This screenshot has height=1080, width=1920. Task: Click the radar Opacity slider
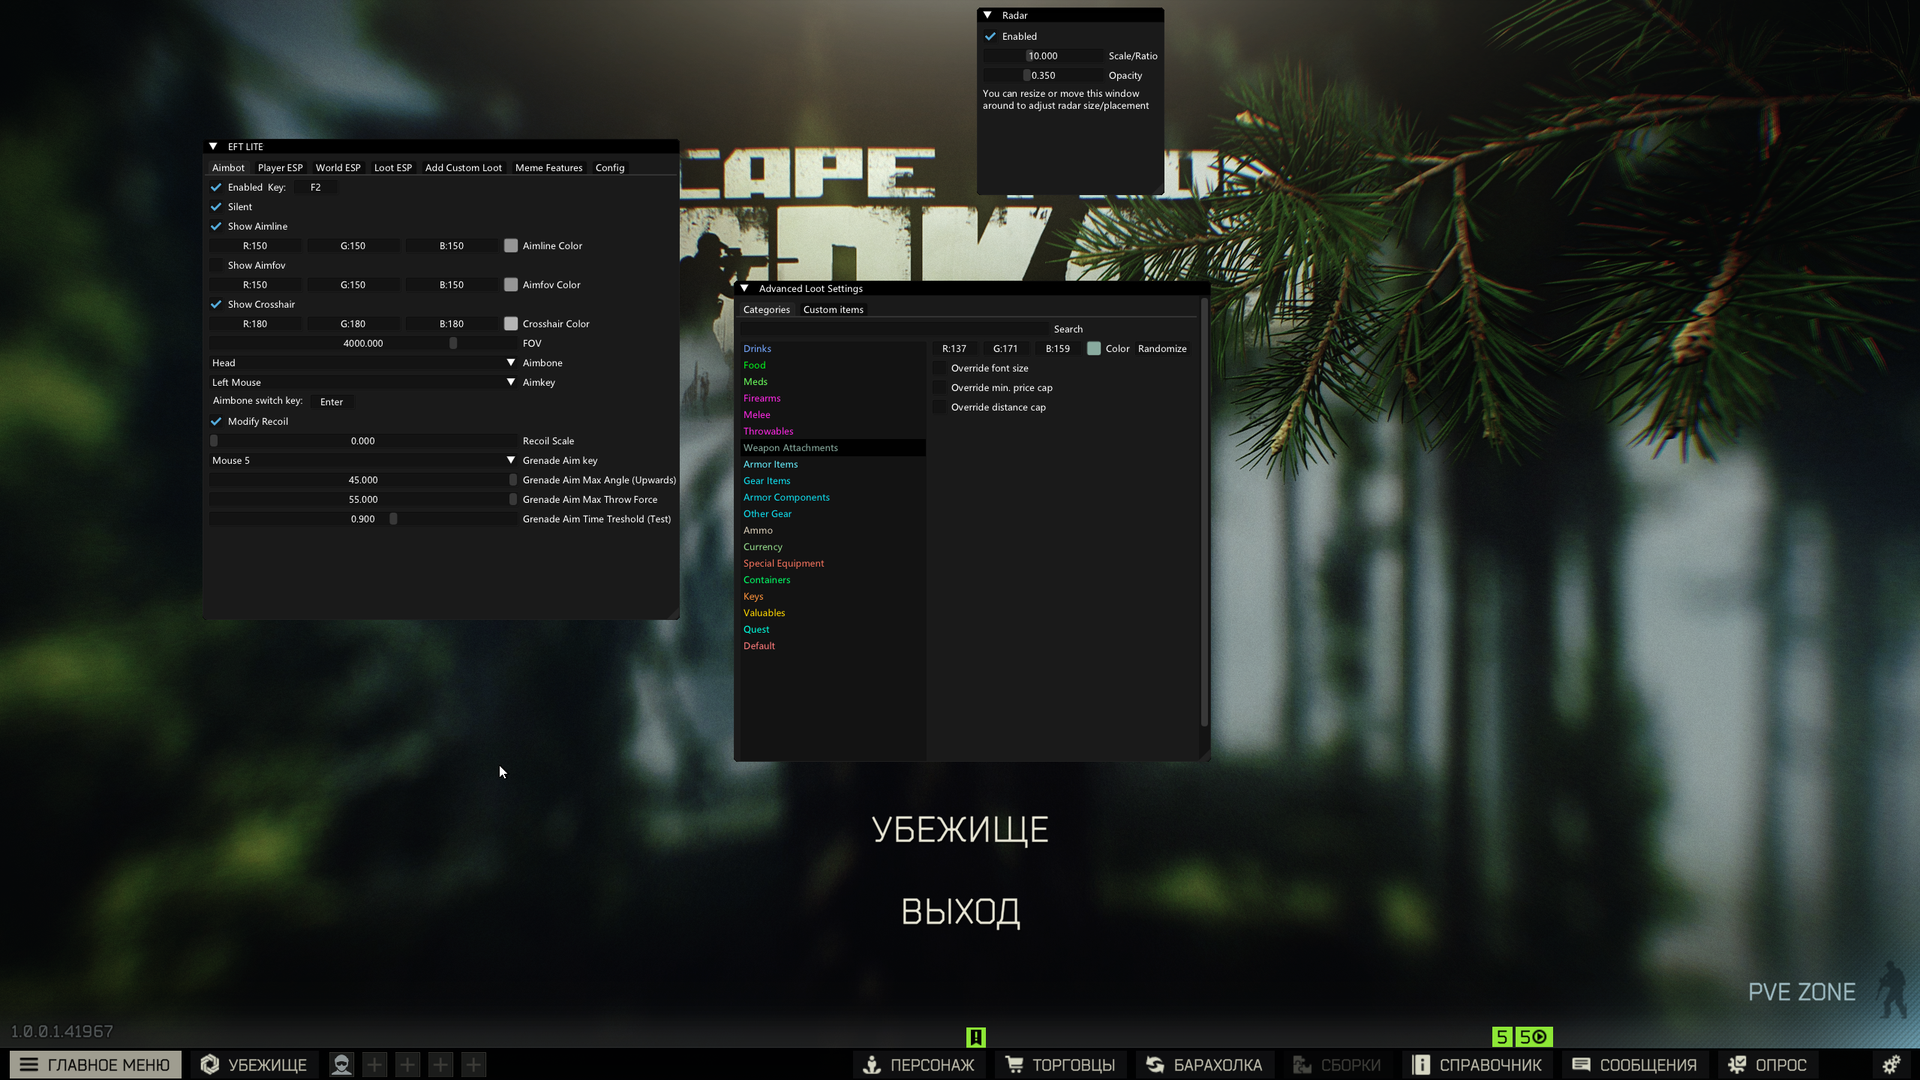[1043, 75]
